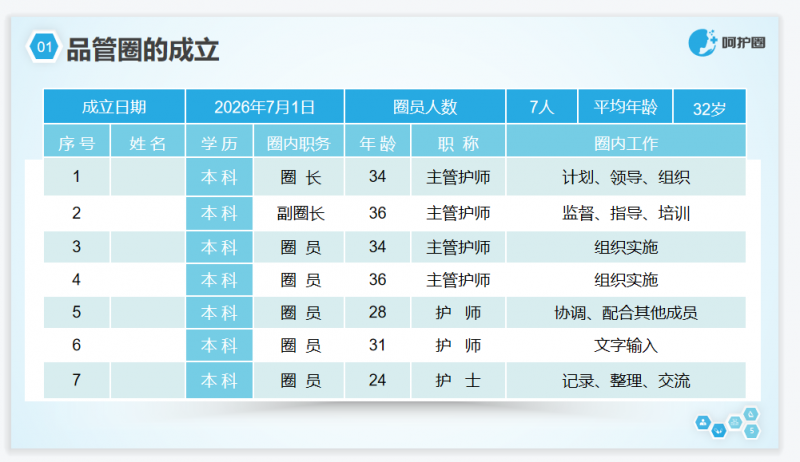Click the 本科 cell in row 6
The image size is (800, 462).
tap(219, 345)
